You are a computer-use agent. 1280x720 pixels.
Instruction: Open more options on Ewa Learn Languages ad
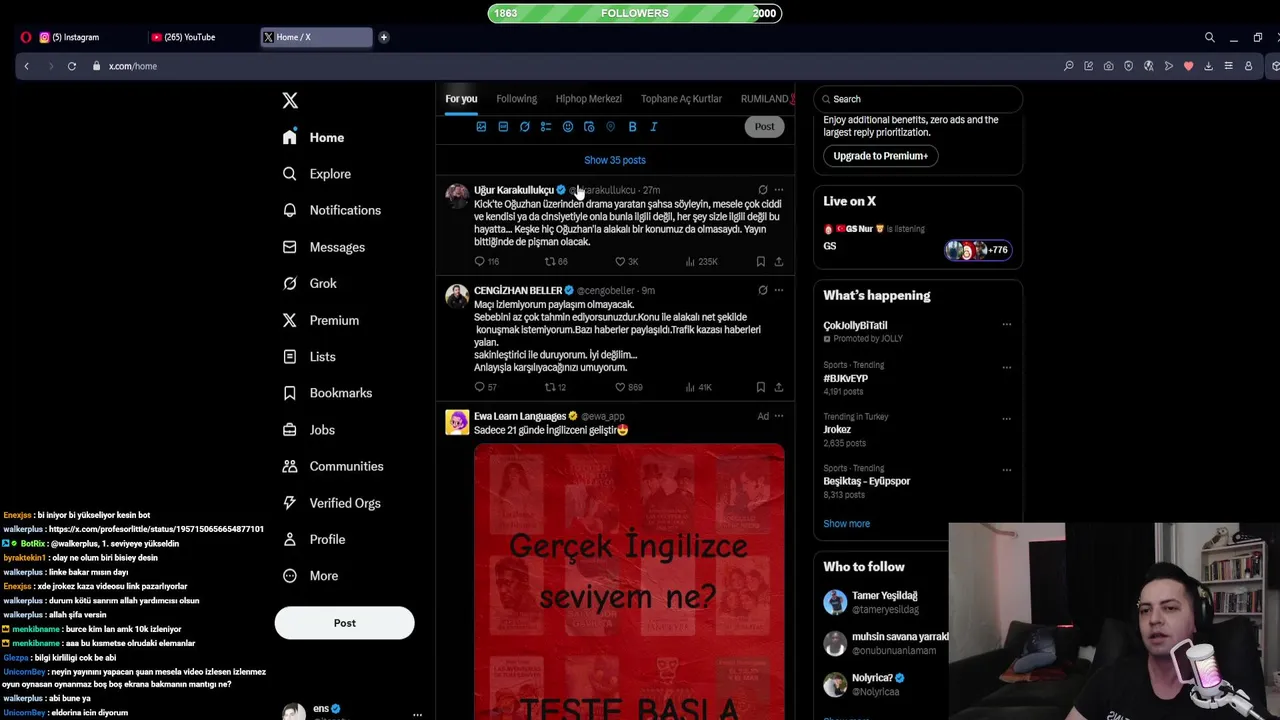coord(779,416)
